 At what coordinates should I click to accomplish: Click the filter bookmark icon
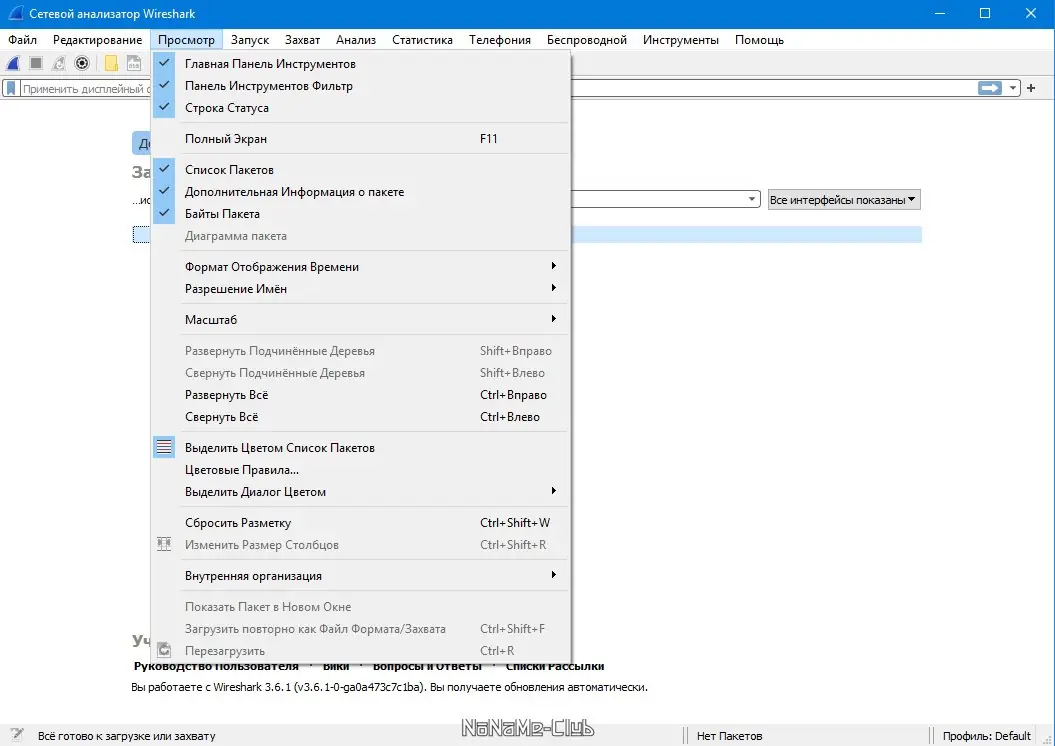coord(11,88)
